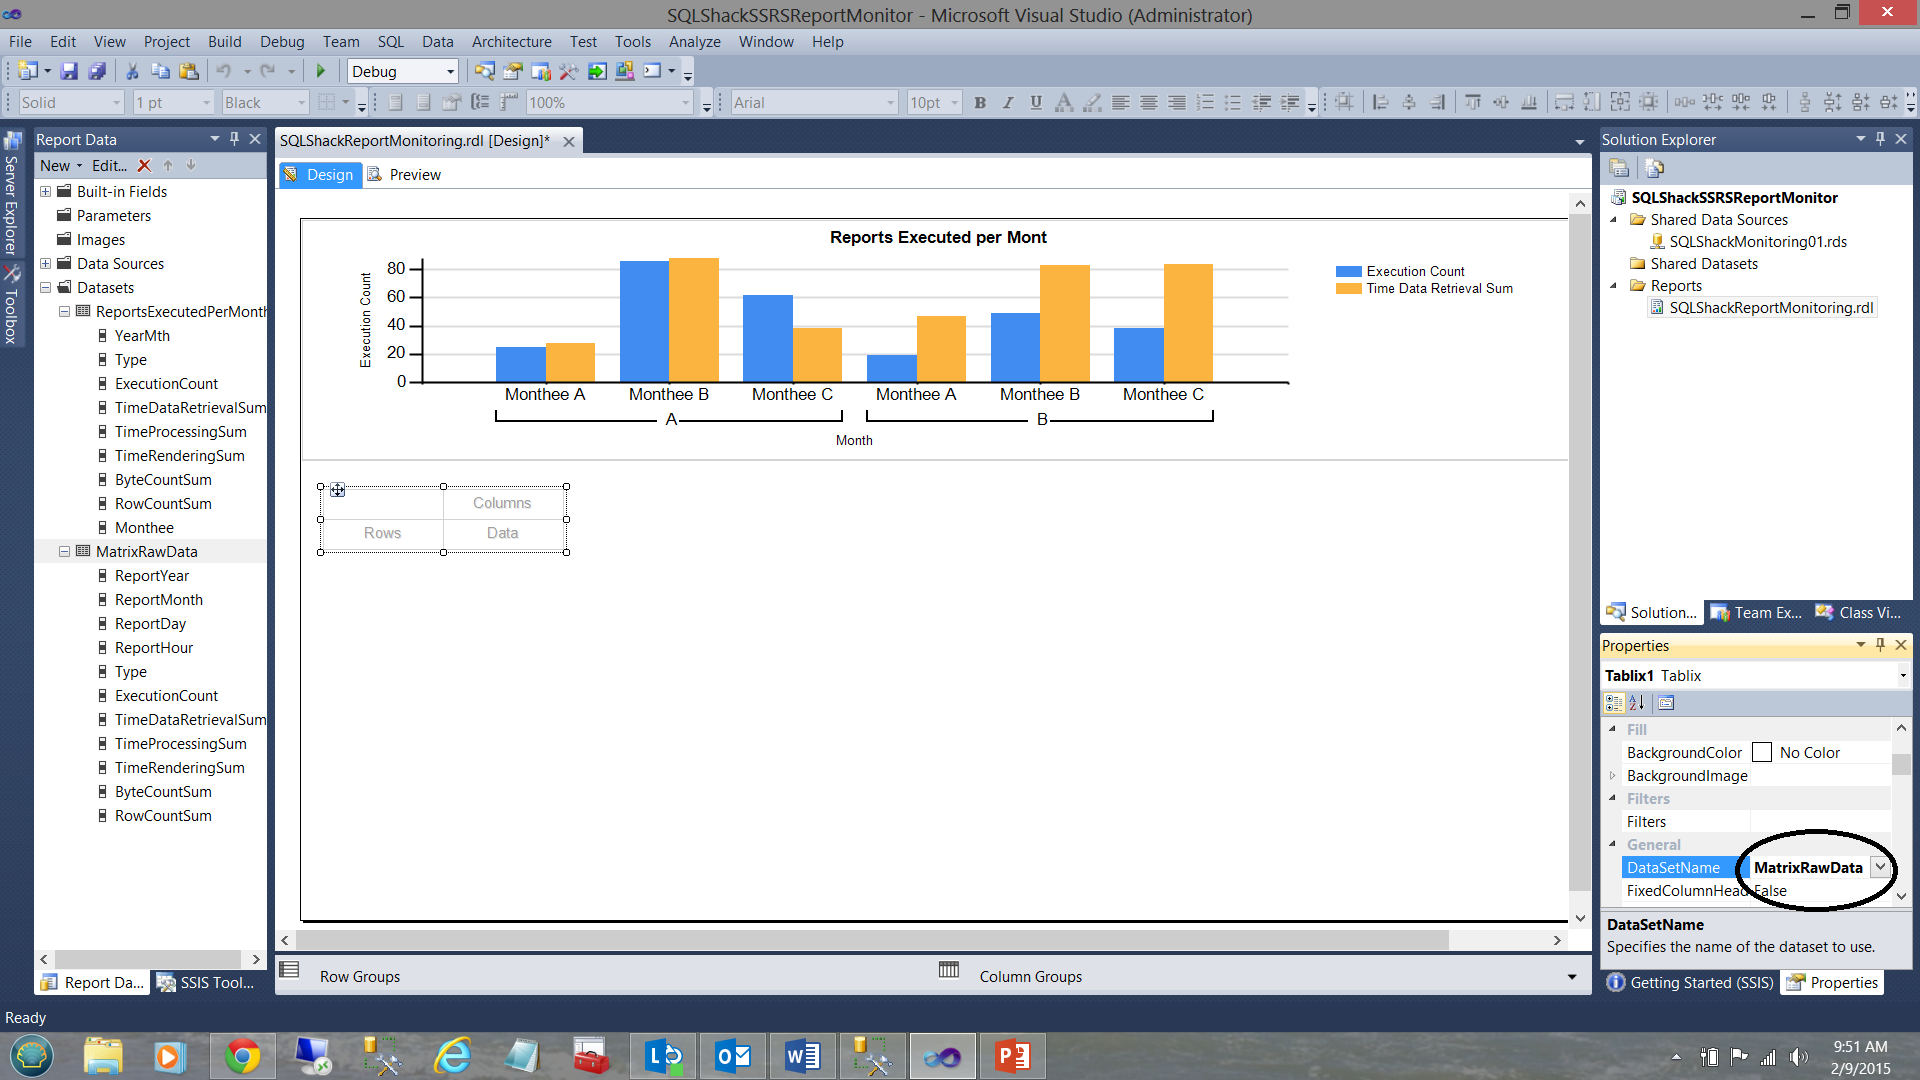Pin the Solution Explorer panel

pos(1880,139)
